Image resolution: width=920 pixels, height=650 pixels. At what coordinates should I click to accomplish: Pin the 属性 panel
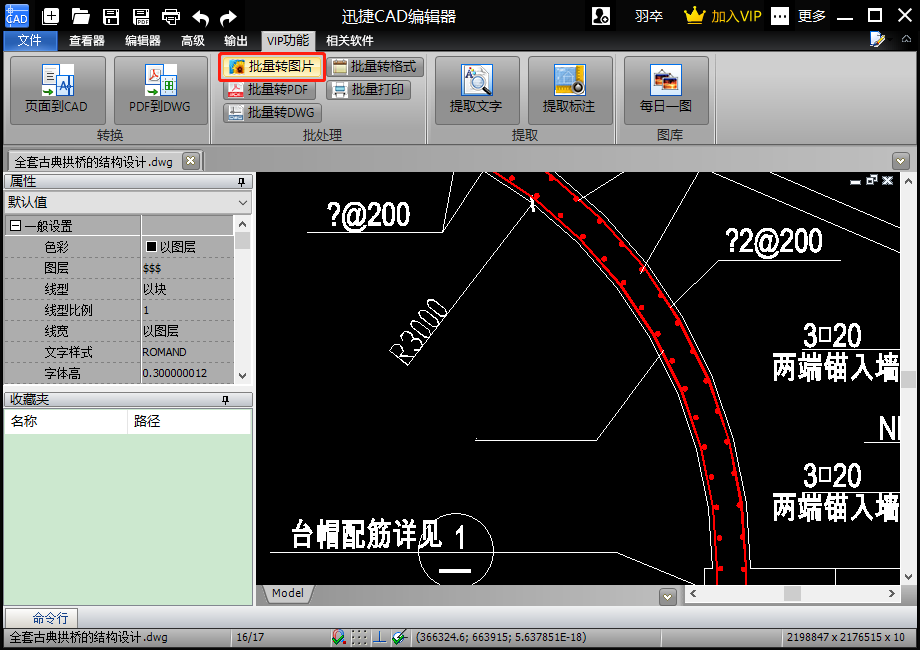click(241, 182)
